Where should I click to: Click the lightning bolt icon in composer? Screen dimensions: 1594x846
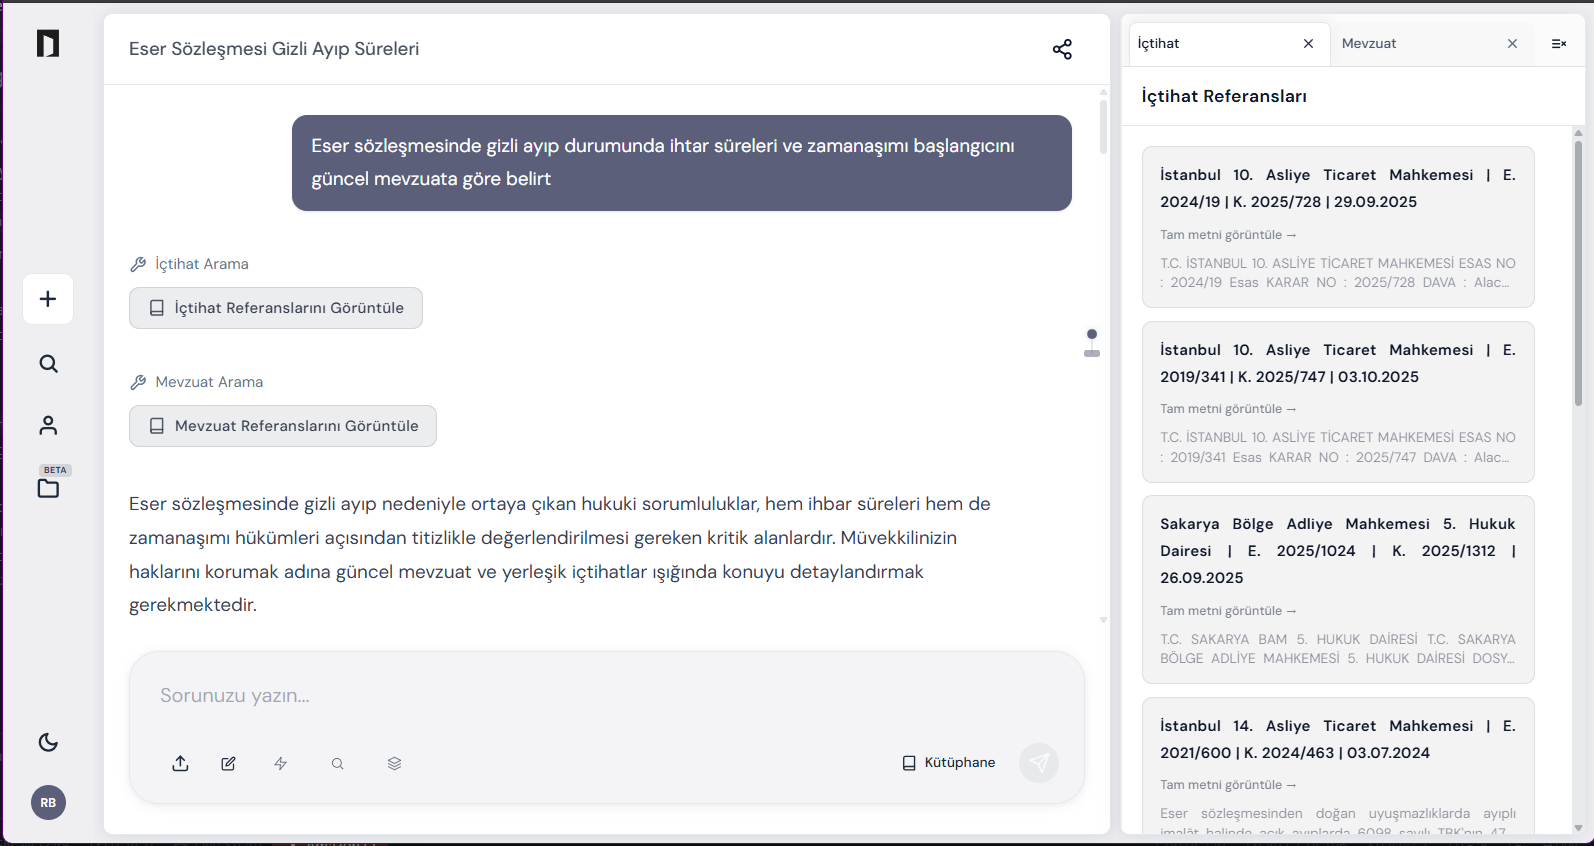coord(281,764)
